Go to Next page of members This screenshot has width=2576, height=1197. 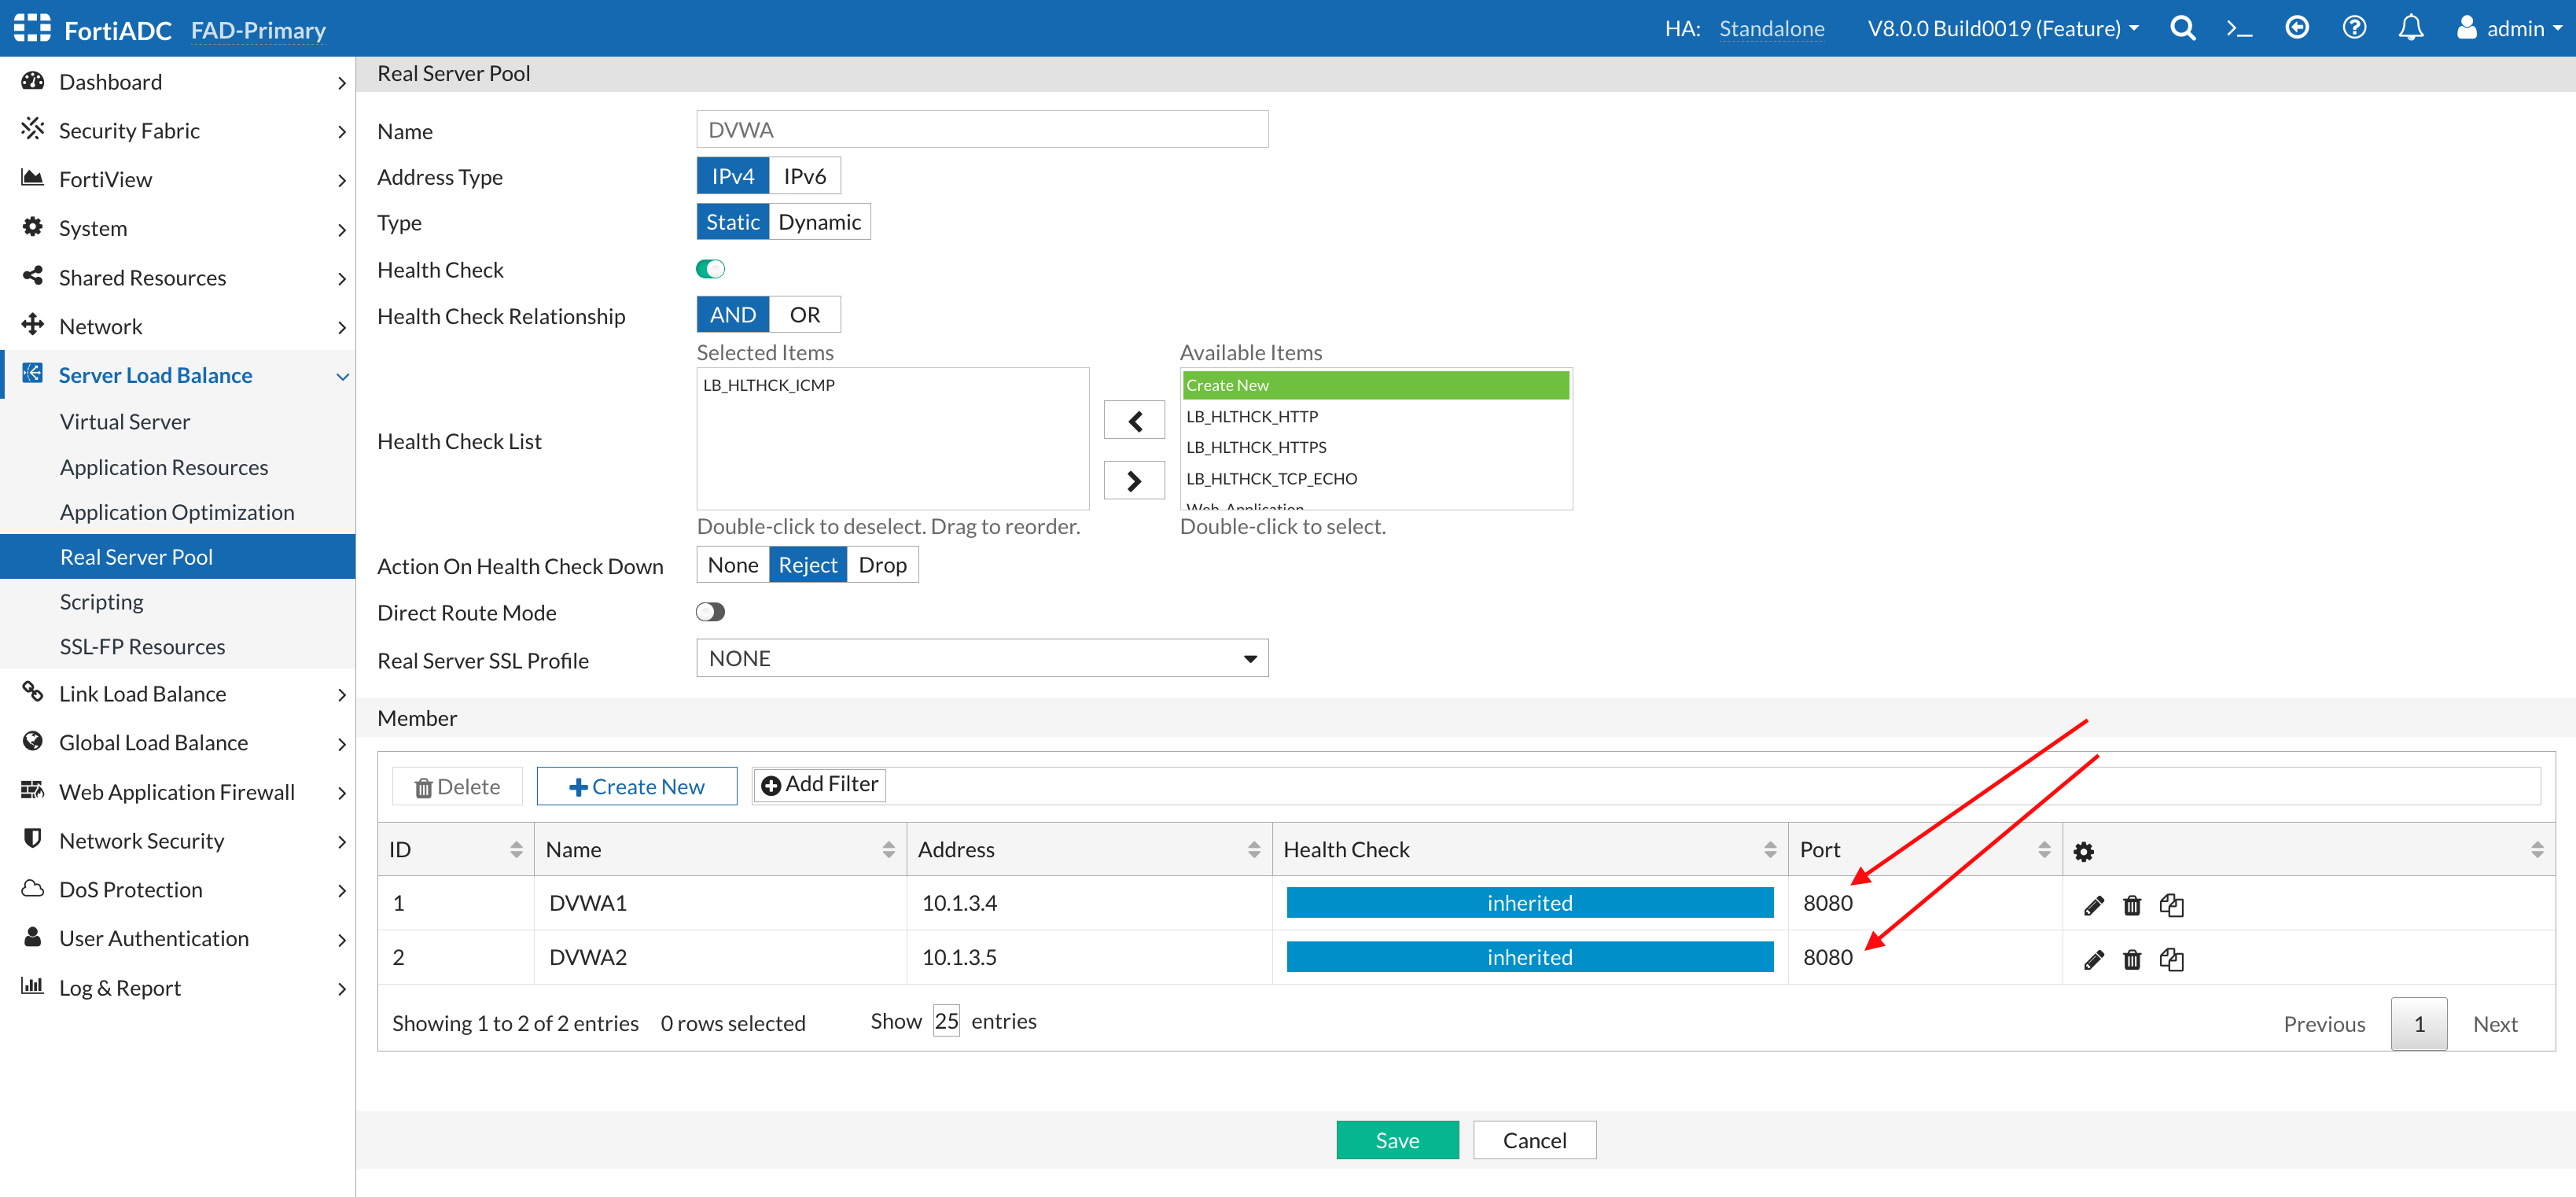[2495, 1024]
